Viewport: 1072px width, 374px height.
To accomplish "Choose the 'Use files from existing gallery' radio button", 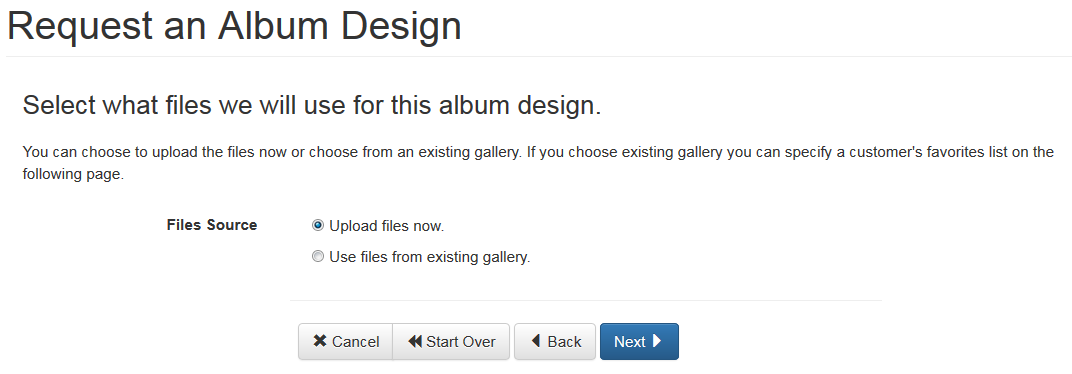I will (317, 256).
